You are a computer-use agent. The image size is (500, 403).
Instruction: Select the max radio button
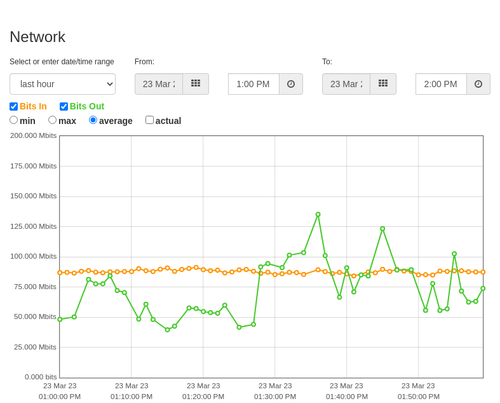pos(52,120)
